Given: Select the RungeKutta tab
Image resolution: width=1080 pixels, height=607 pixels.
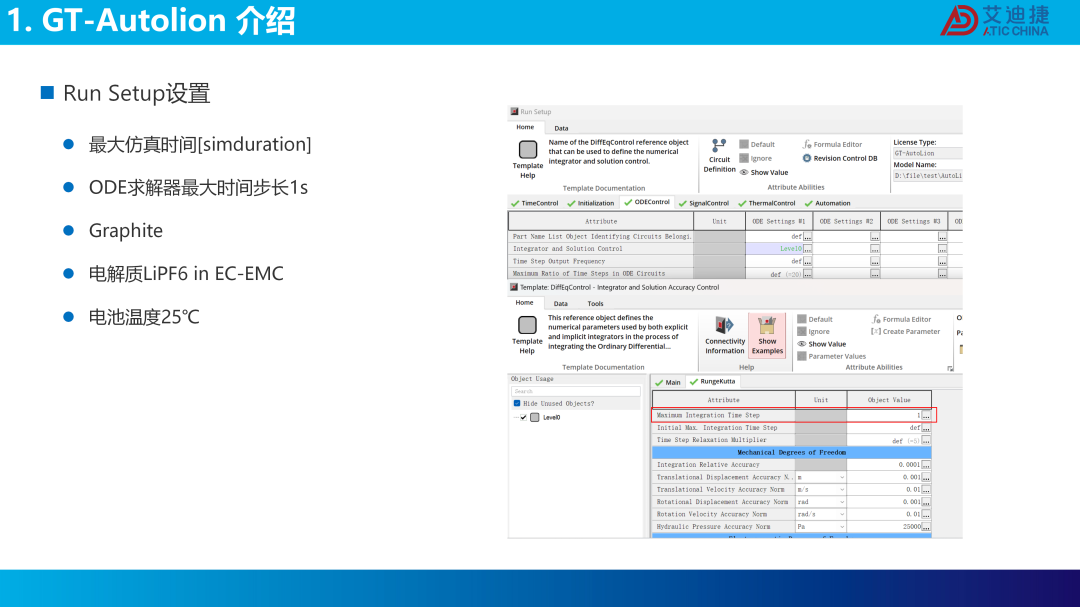Looking at the screenshot, I should [x=713, y=382].
